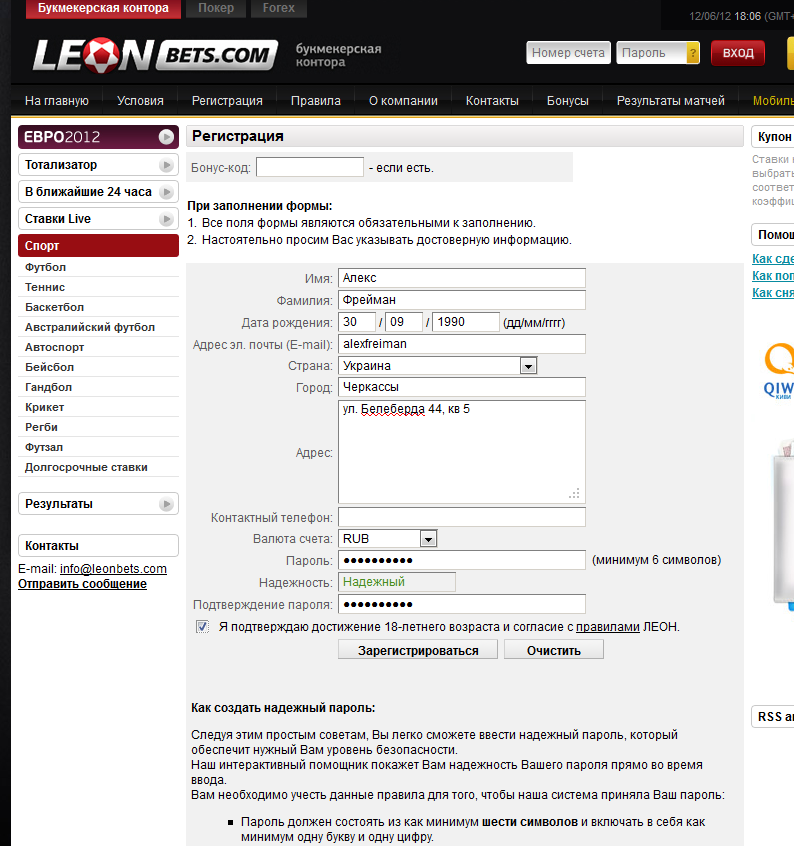Click the Номер счета input field
The width and height of the screenshot is (794, 846).
569,53
